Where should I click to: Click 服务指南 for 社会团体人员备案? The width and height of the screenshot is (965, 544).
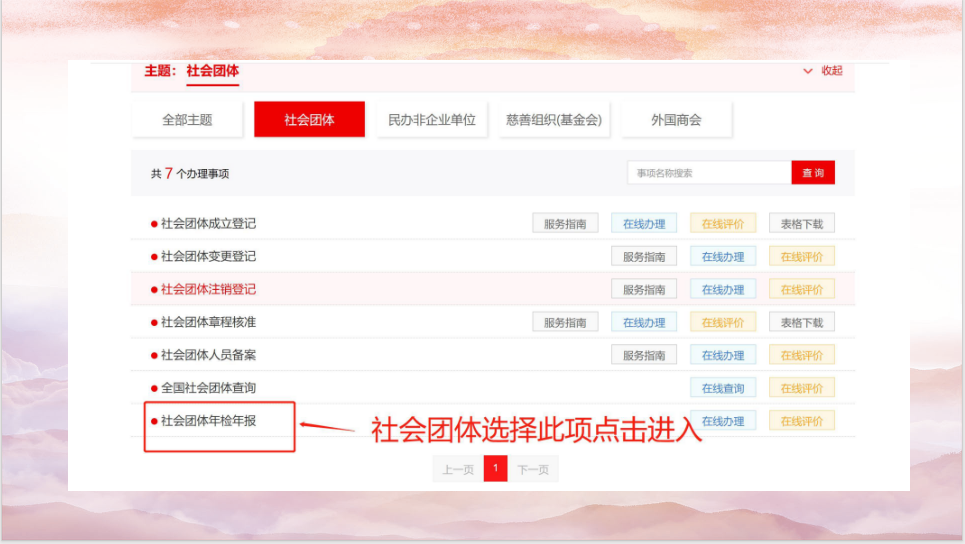pyautogui.click(x=644, y=356)
